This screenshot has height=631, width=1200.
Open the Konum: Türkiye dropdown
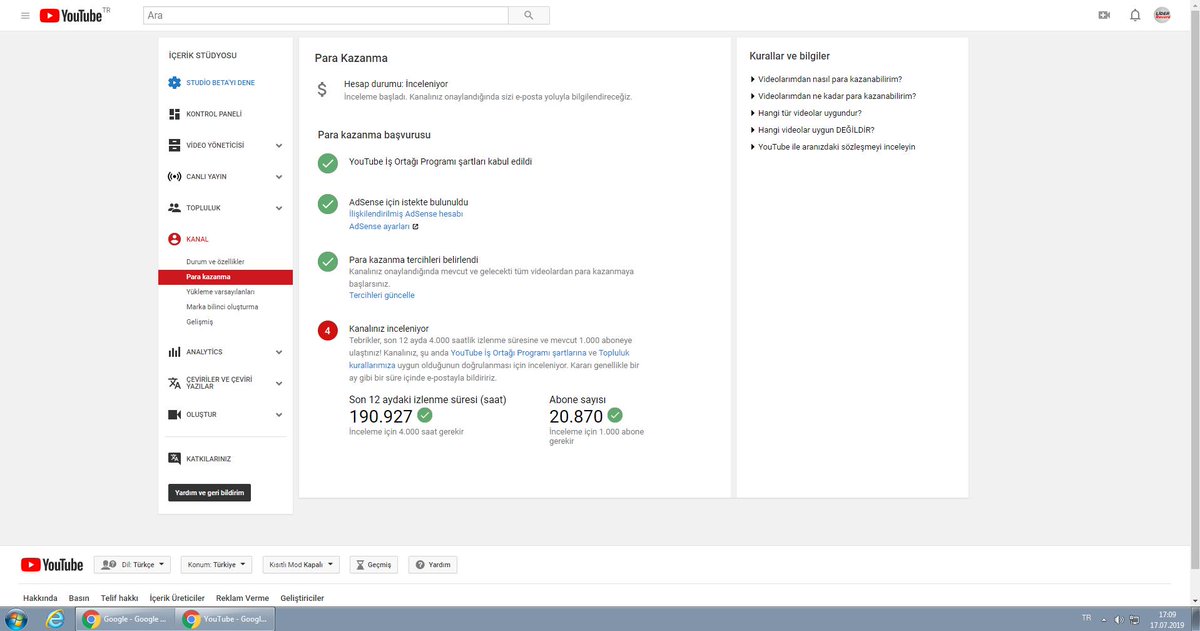(x=216, y=565)
